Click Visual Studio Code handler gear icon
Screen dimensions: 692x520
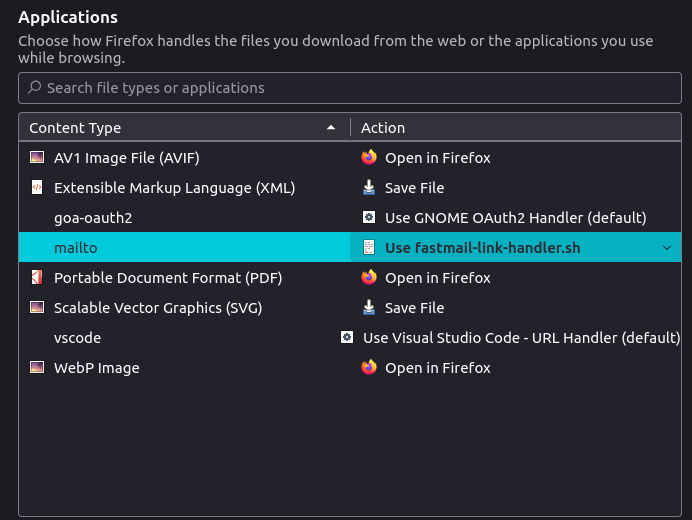(x=347, y=337)
